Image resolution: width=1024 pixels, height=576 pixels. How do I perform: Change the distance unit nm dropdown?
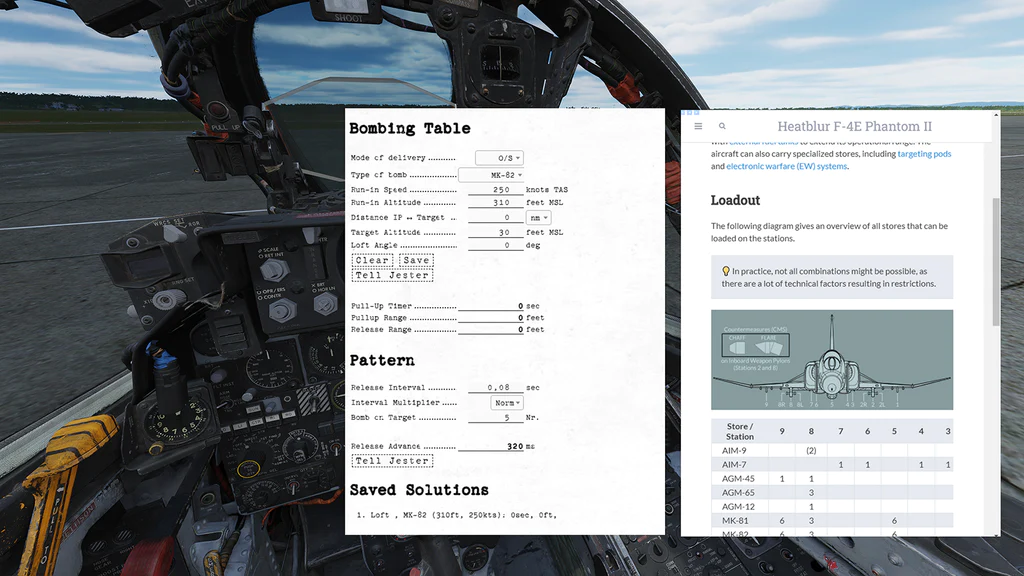(x=538, y=217)
